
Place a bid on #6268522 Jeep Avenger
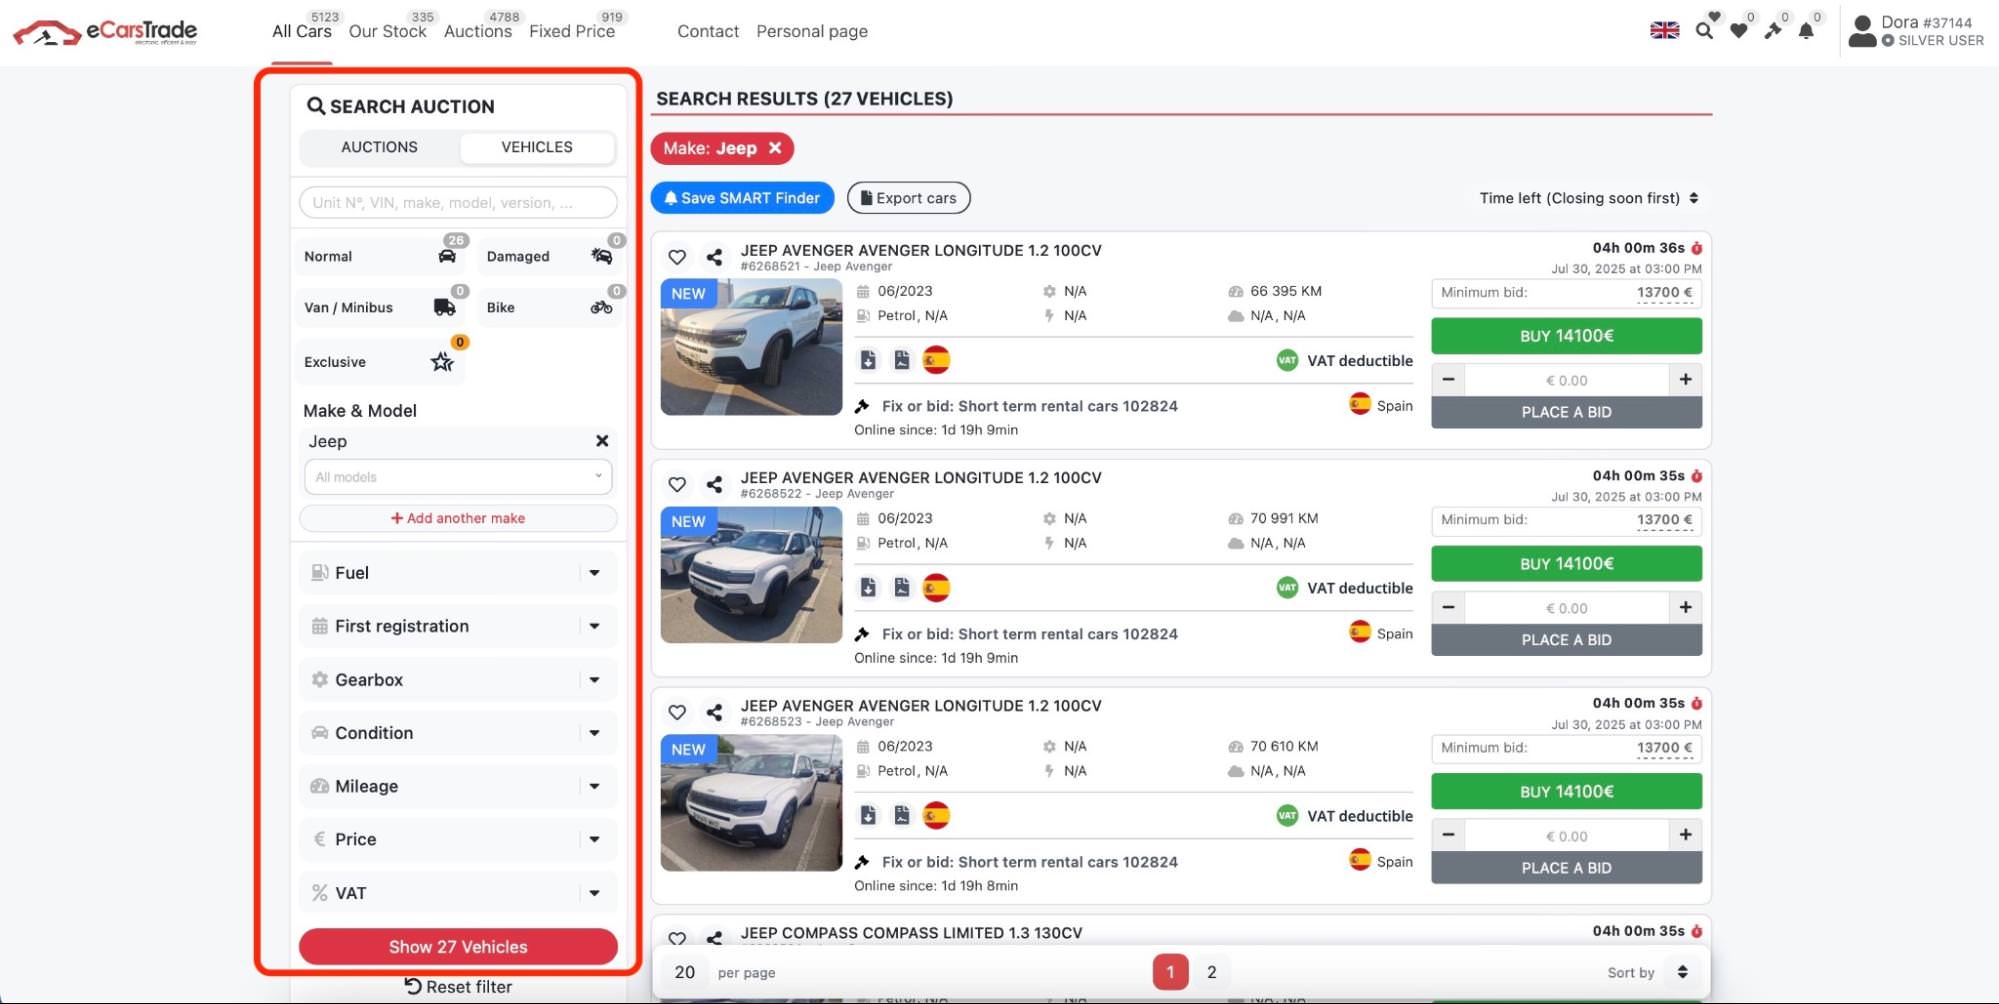pos(1566,640)
